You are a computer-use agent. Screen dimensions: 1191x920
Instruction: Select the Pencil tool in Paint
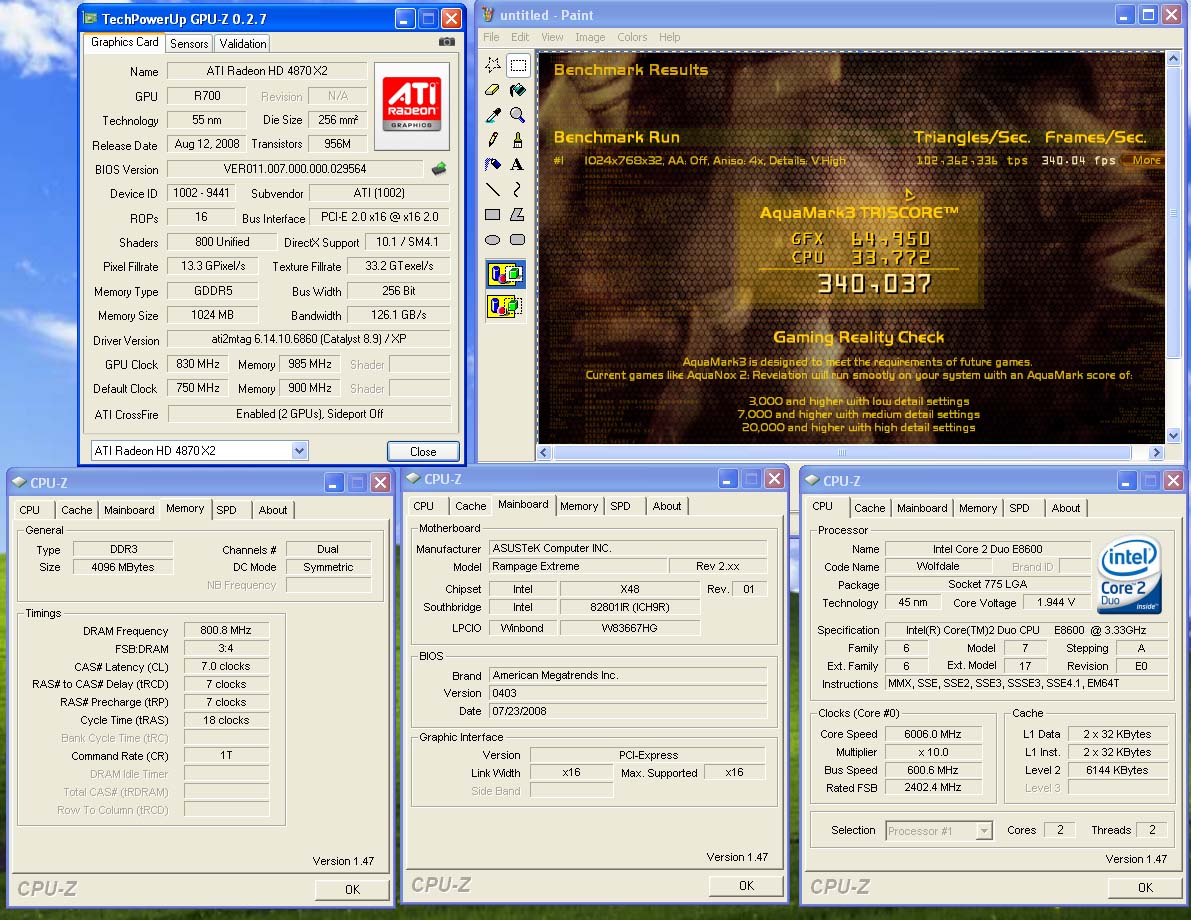pyautogui.click(x=492, y=140)
